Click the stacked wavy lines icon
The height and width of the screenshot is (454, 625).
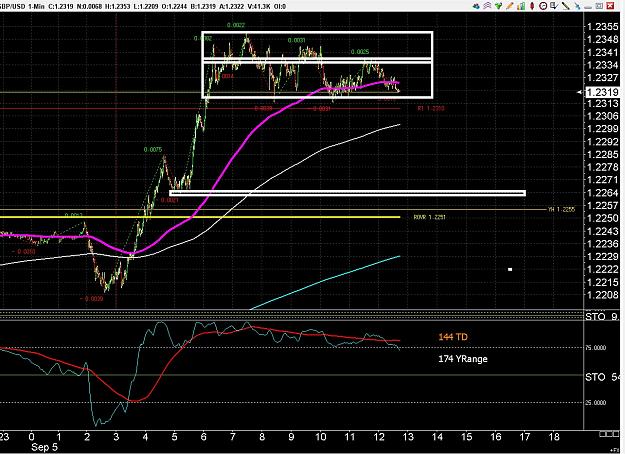click(487, 6)
